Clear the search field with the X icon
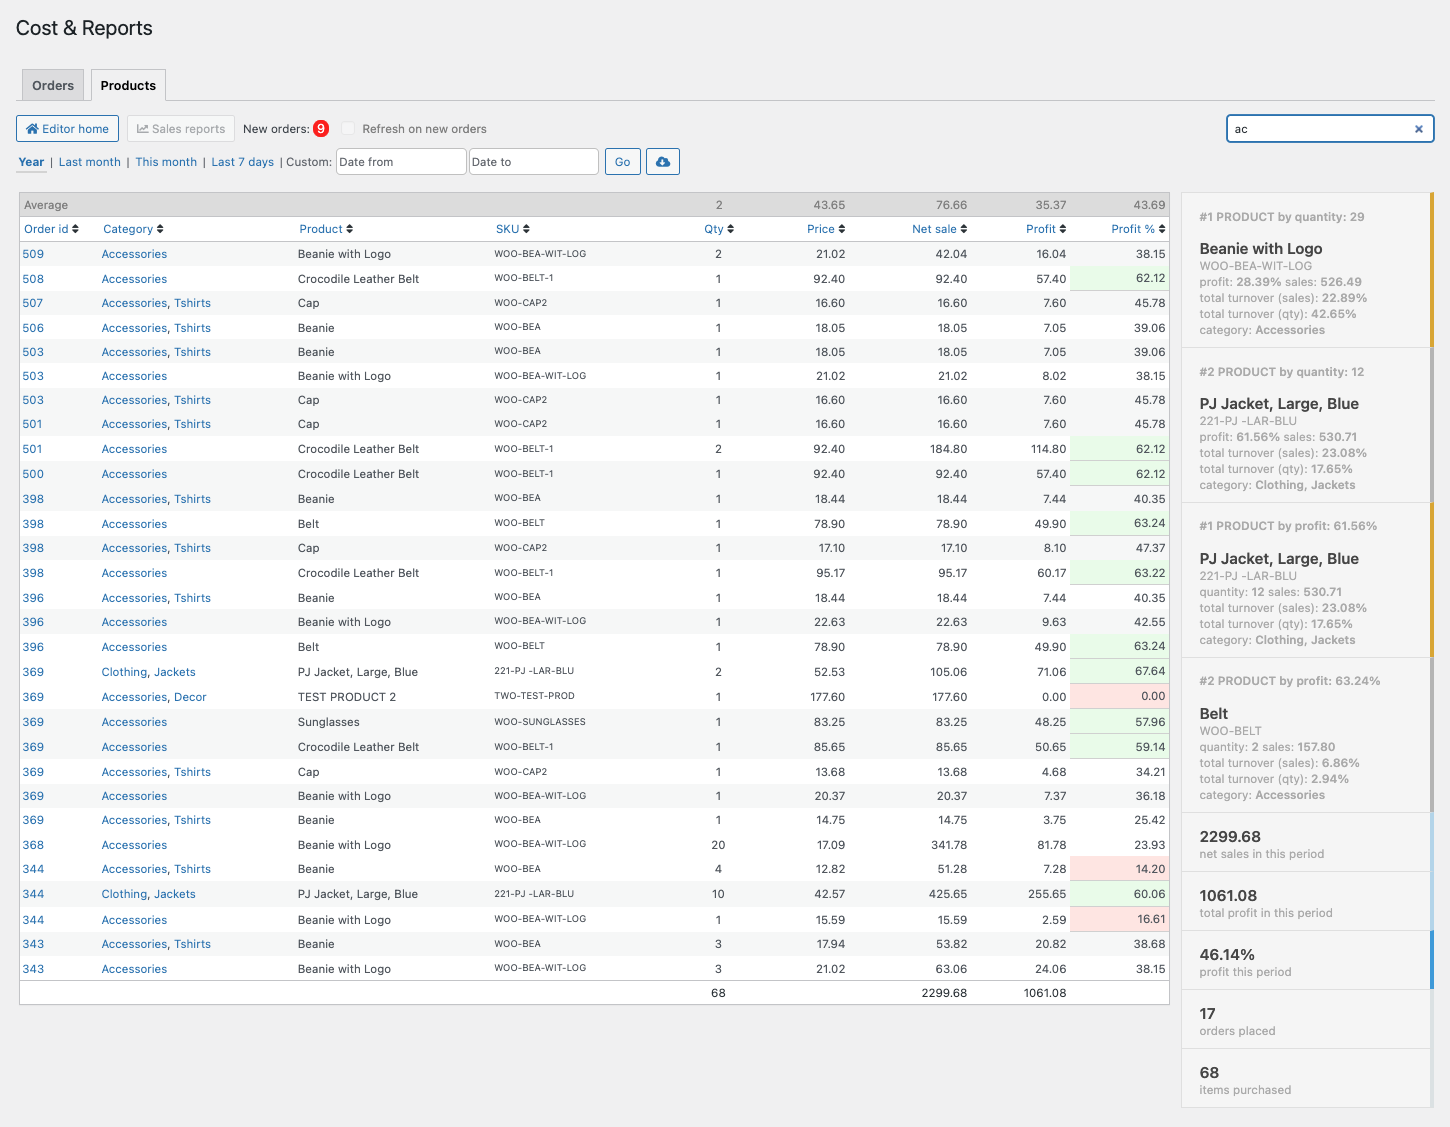The height and width of the screenshot is (1127, 1450). (1418, 129)
